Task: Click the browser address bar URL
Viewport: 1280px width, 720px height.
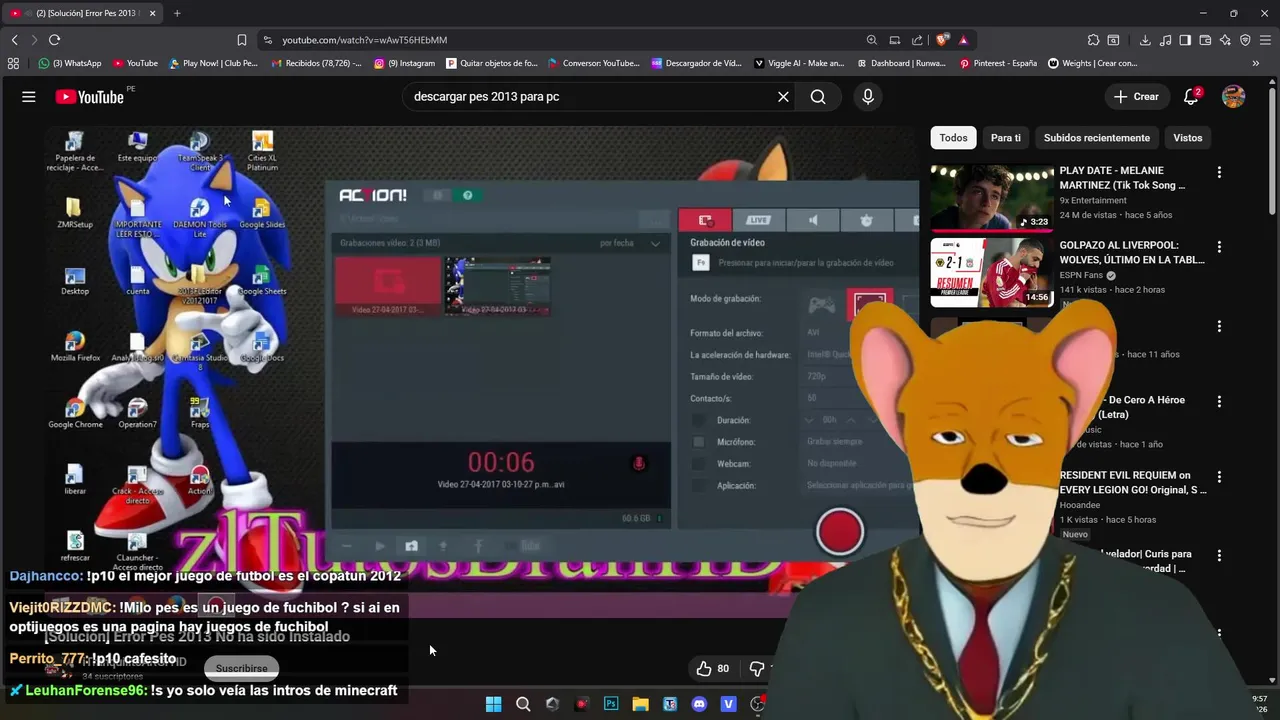Action: tap(365, 40)
